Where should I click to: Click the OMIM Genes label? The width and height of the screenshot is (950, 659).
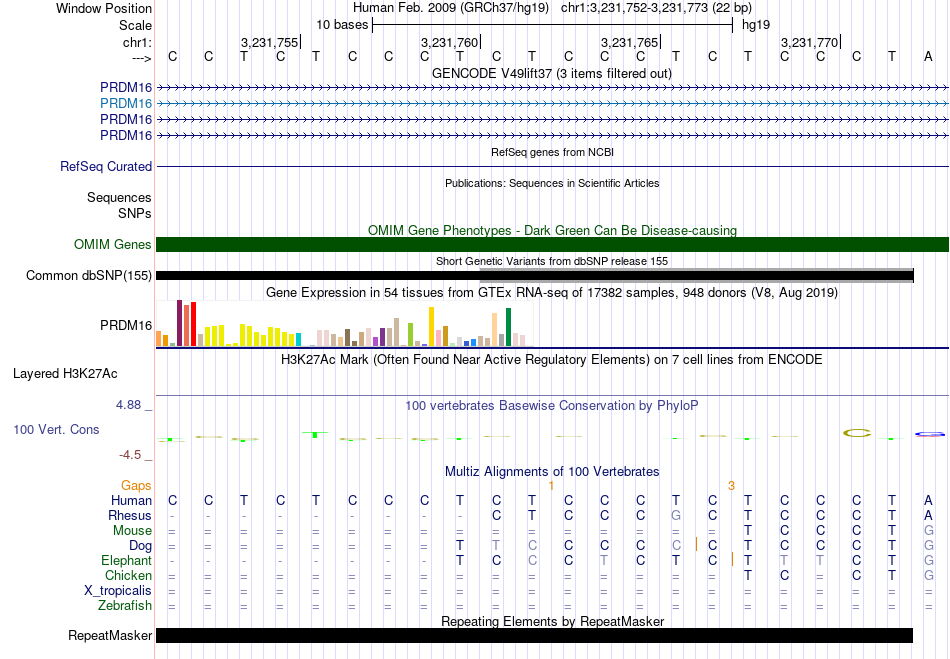[113, 244]
